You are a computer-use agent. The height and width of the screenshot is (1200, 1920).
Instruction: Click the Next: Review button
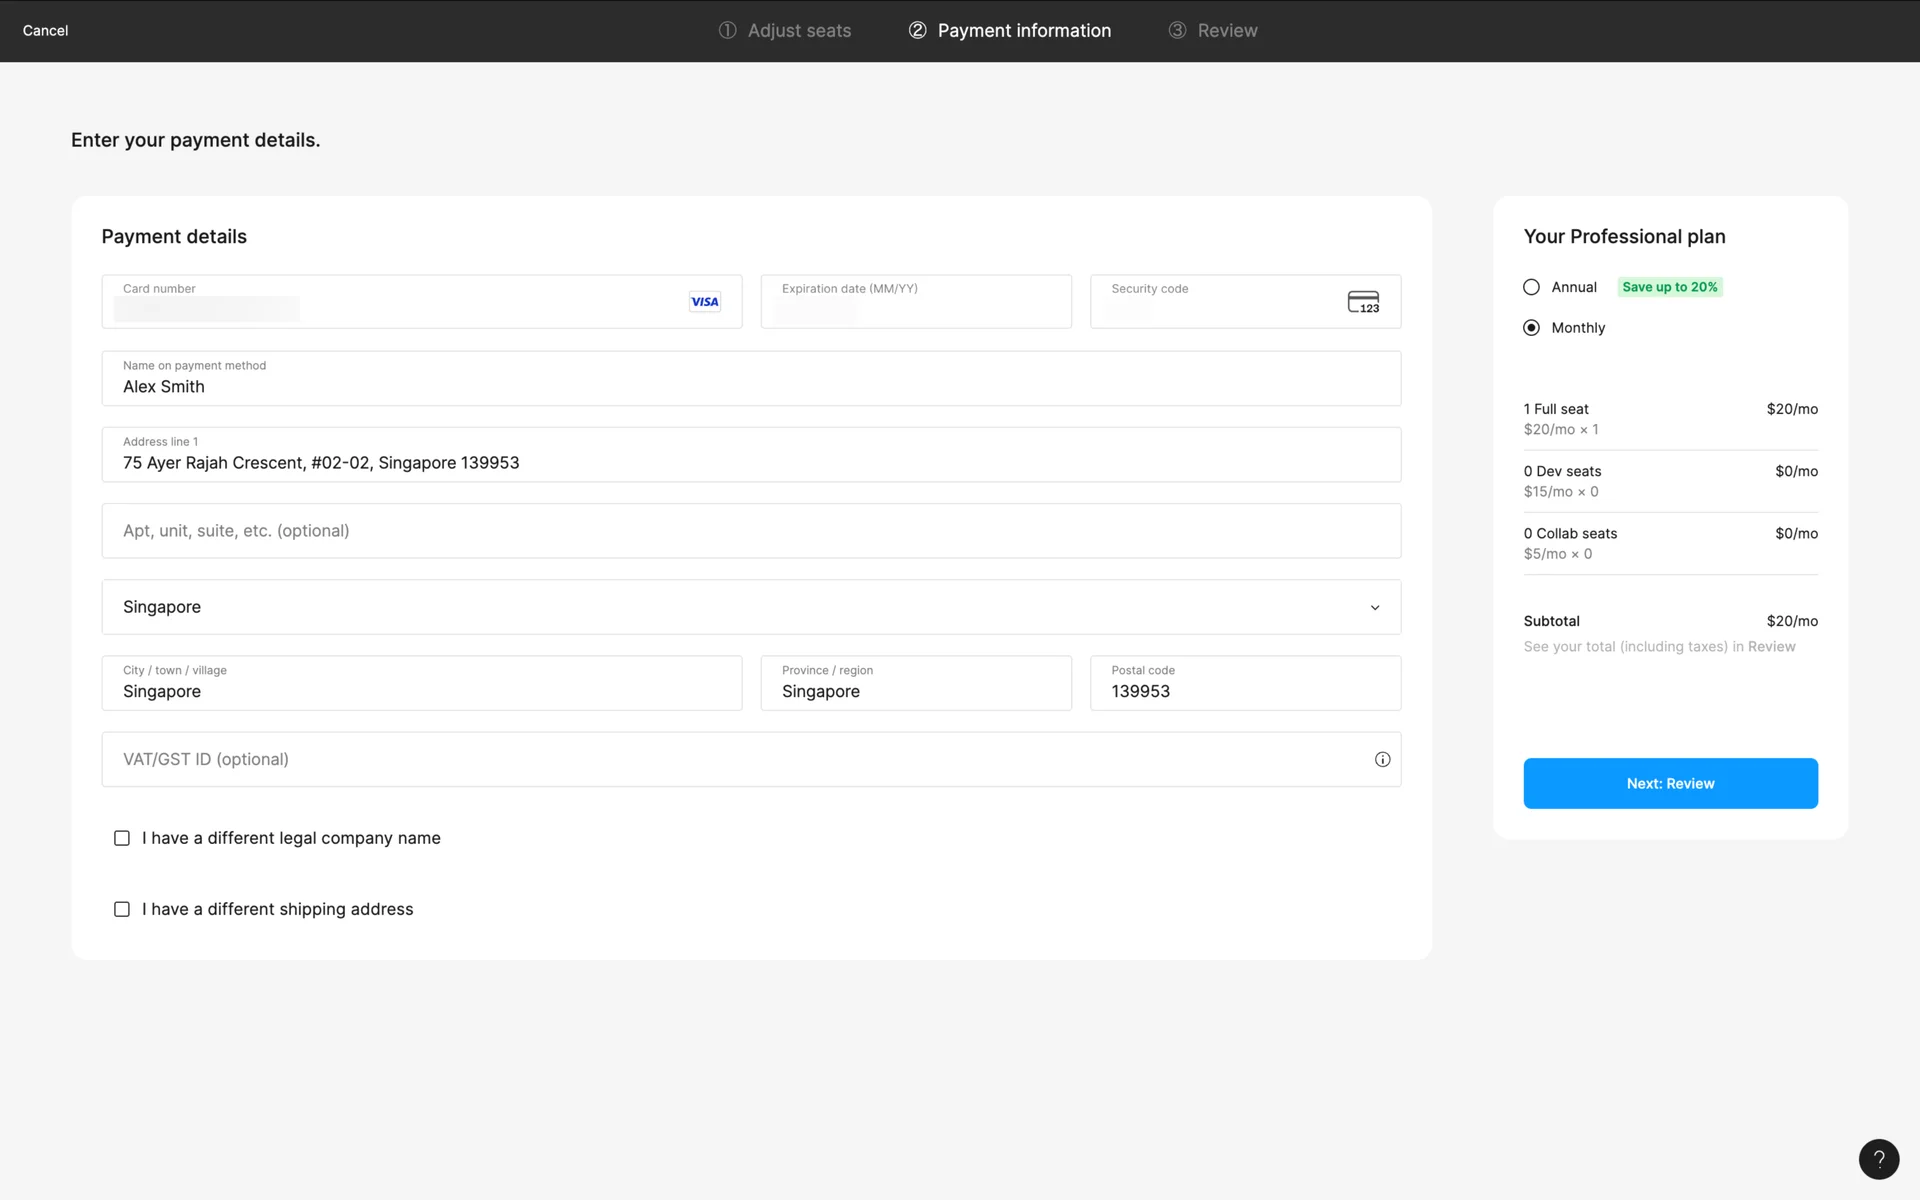click(x=1670, y=783)
